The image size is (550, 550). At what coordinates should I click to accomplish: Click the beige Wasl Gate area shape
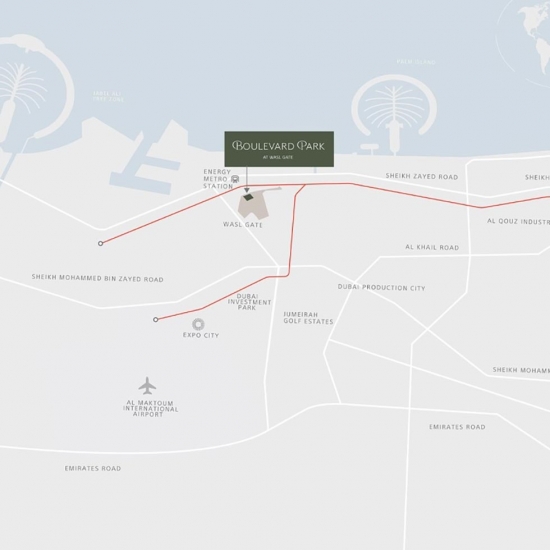(x=253, y=207)
